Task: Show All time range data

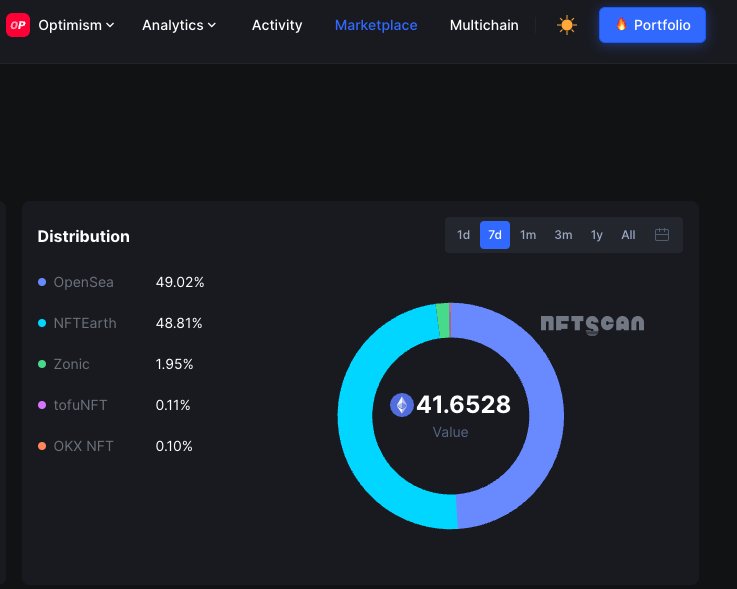Action: coord(628,235)
